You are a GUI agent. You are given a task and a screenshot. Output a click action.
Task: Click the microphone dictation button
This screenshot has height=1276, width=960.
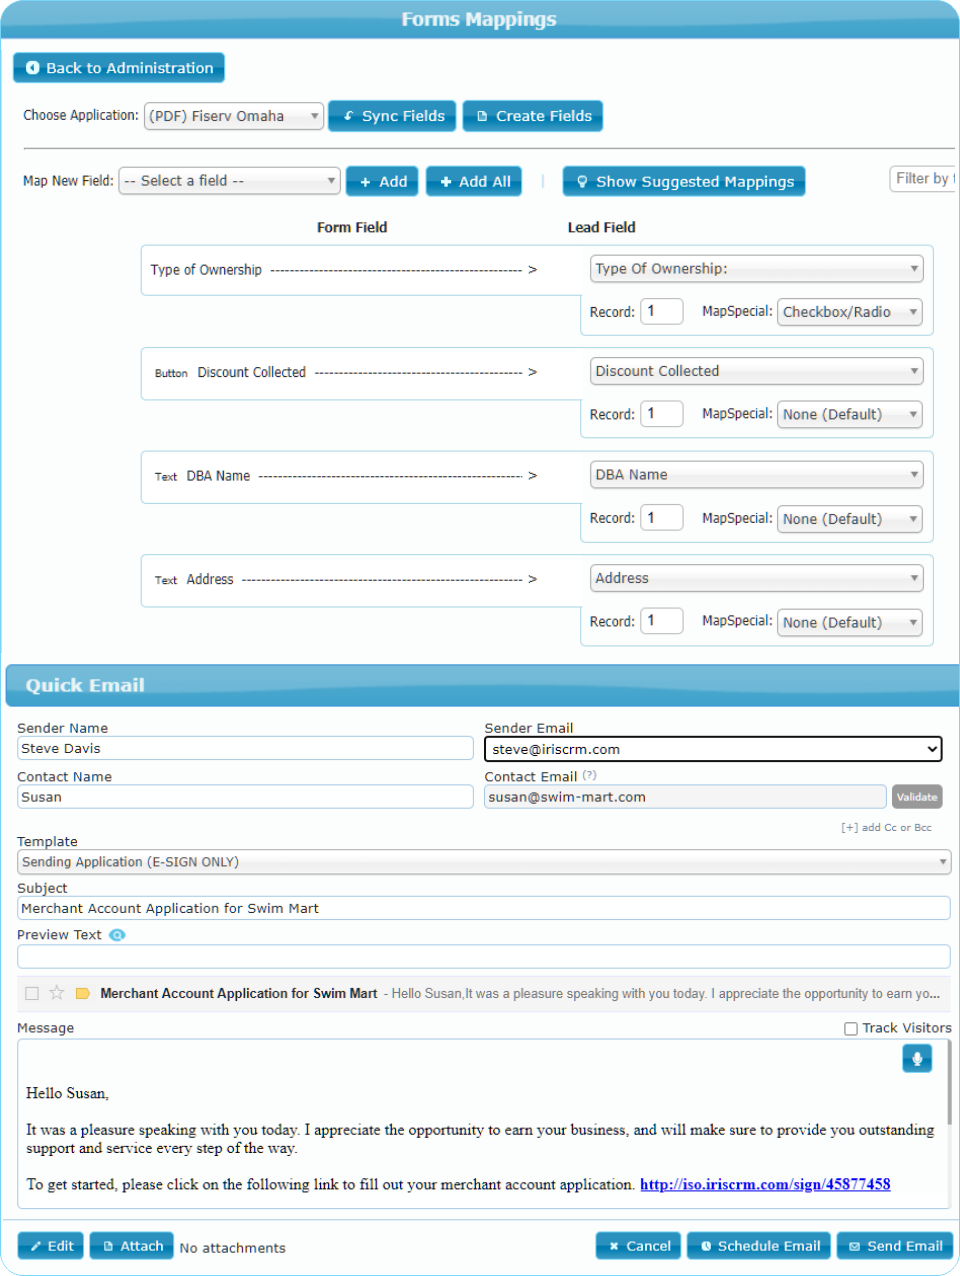[917, 1058]
